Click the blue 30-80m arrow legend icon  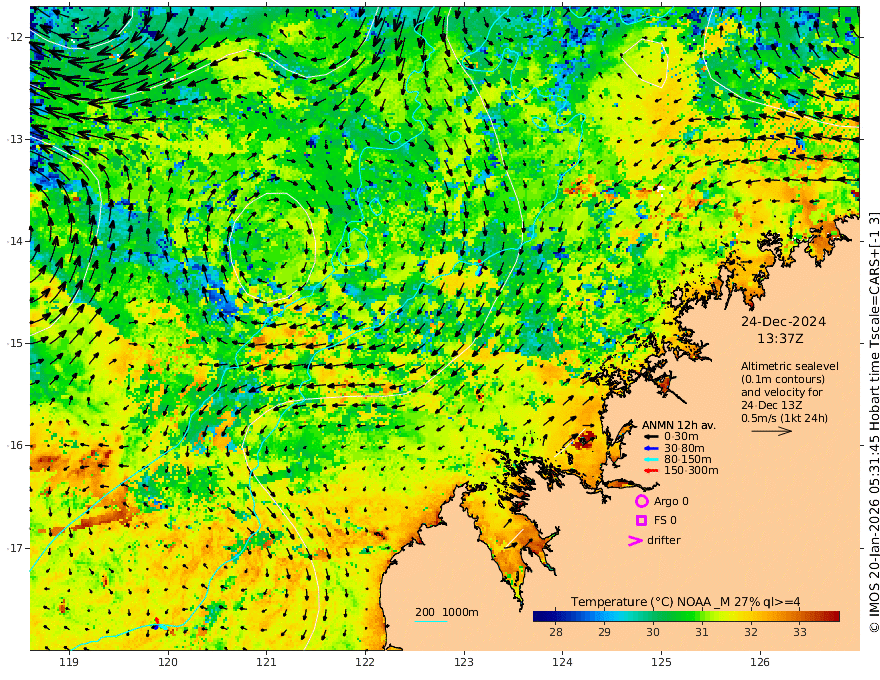pos(650,448)
